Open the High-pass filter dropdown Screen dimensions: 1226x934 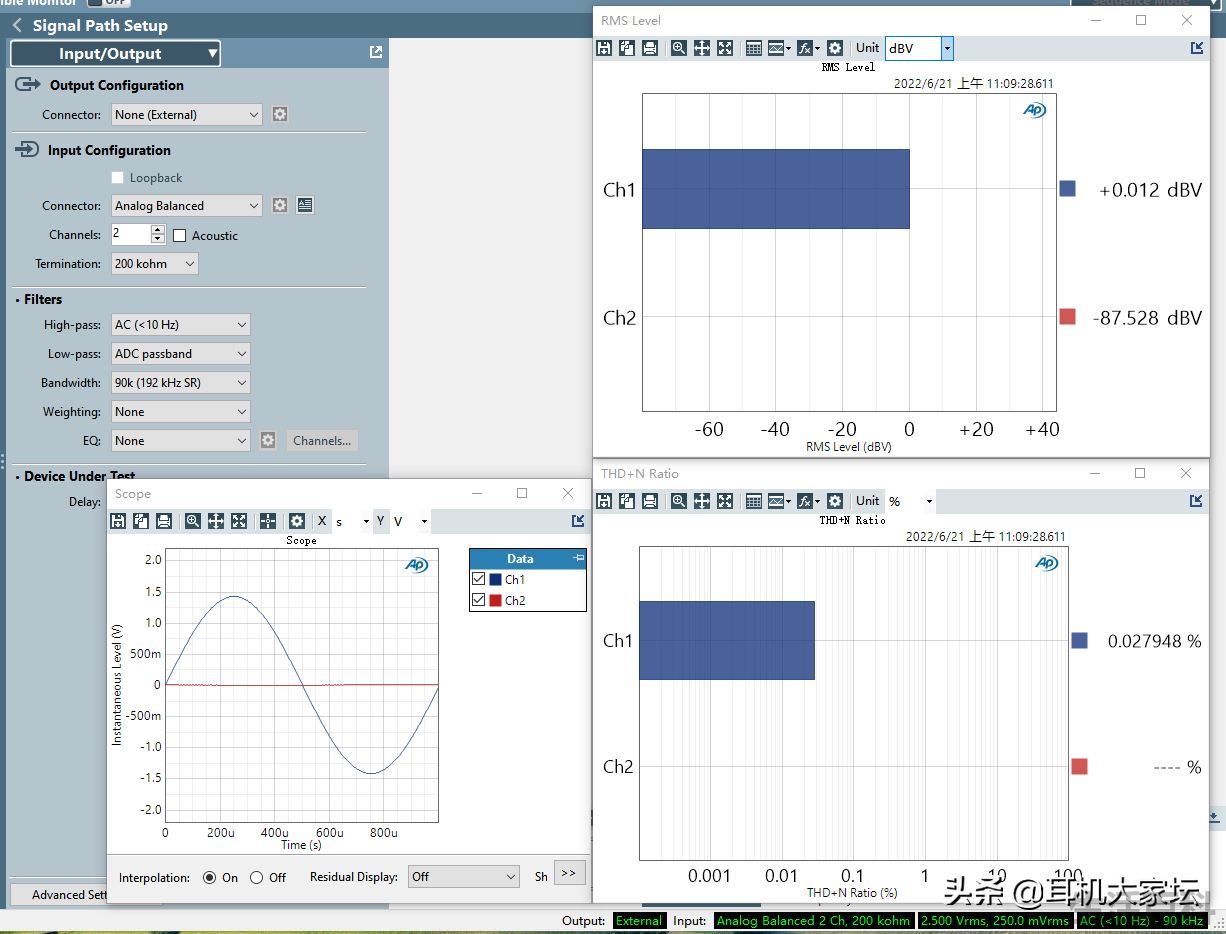(180, 325)
